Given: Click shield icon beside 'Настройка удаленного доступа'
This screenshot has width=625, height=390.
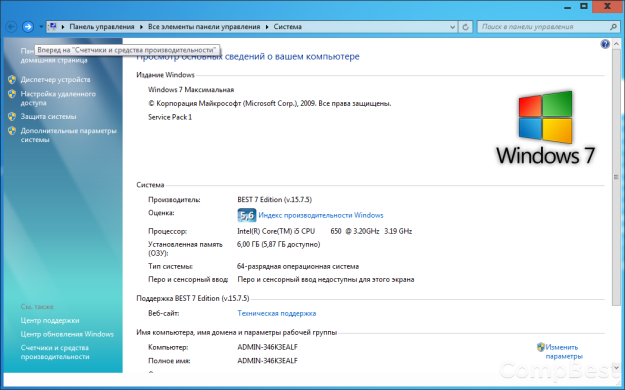Looking at the screenshot, I should click(12, 94).
